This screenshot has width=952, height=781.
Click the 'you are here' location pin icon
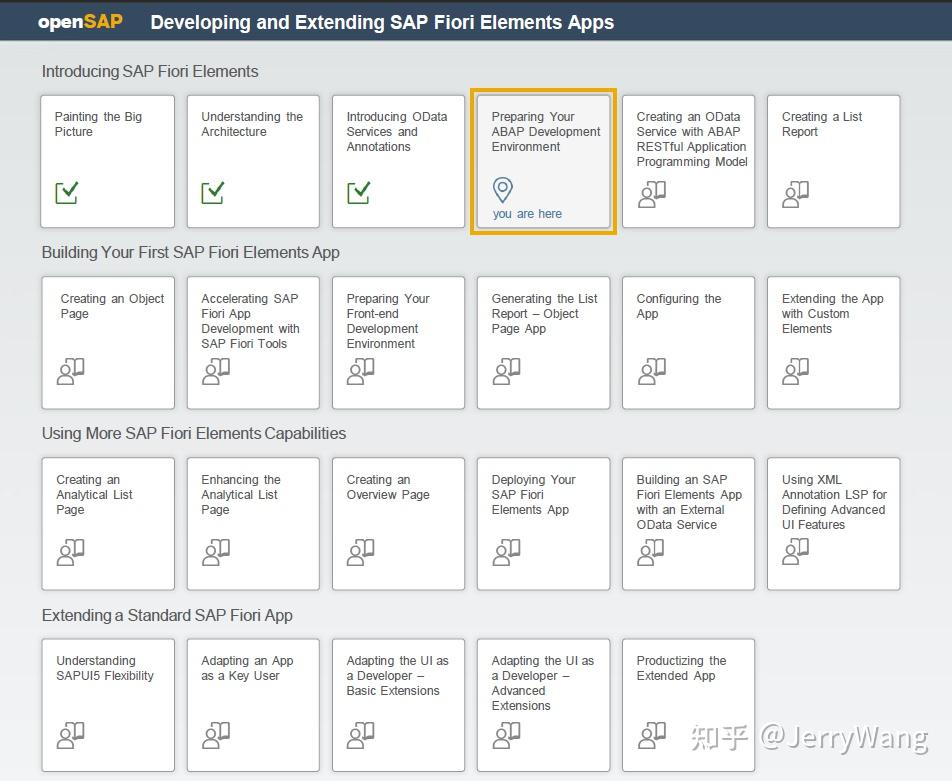[x=503, y=190]
